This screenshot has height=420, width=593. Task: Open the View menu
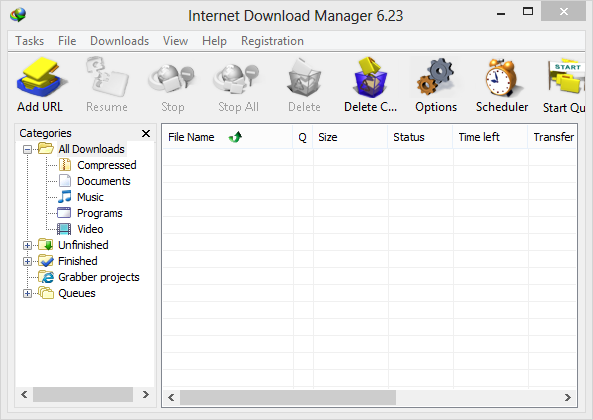175,41
